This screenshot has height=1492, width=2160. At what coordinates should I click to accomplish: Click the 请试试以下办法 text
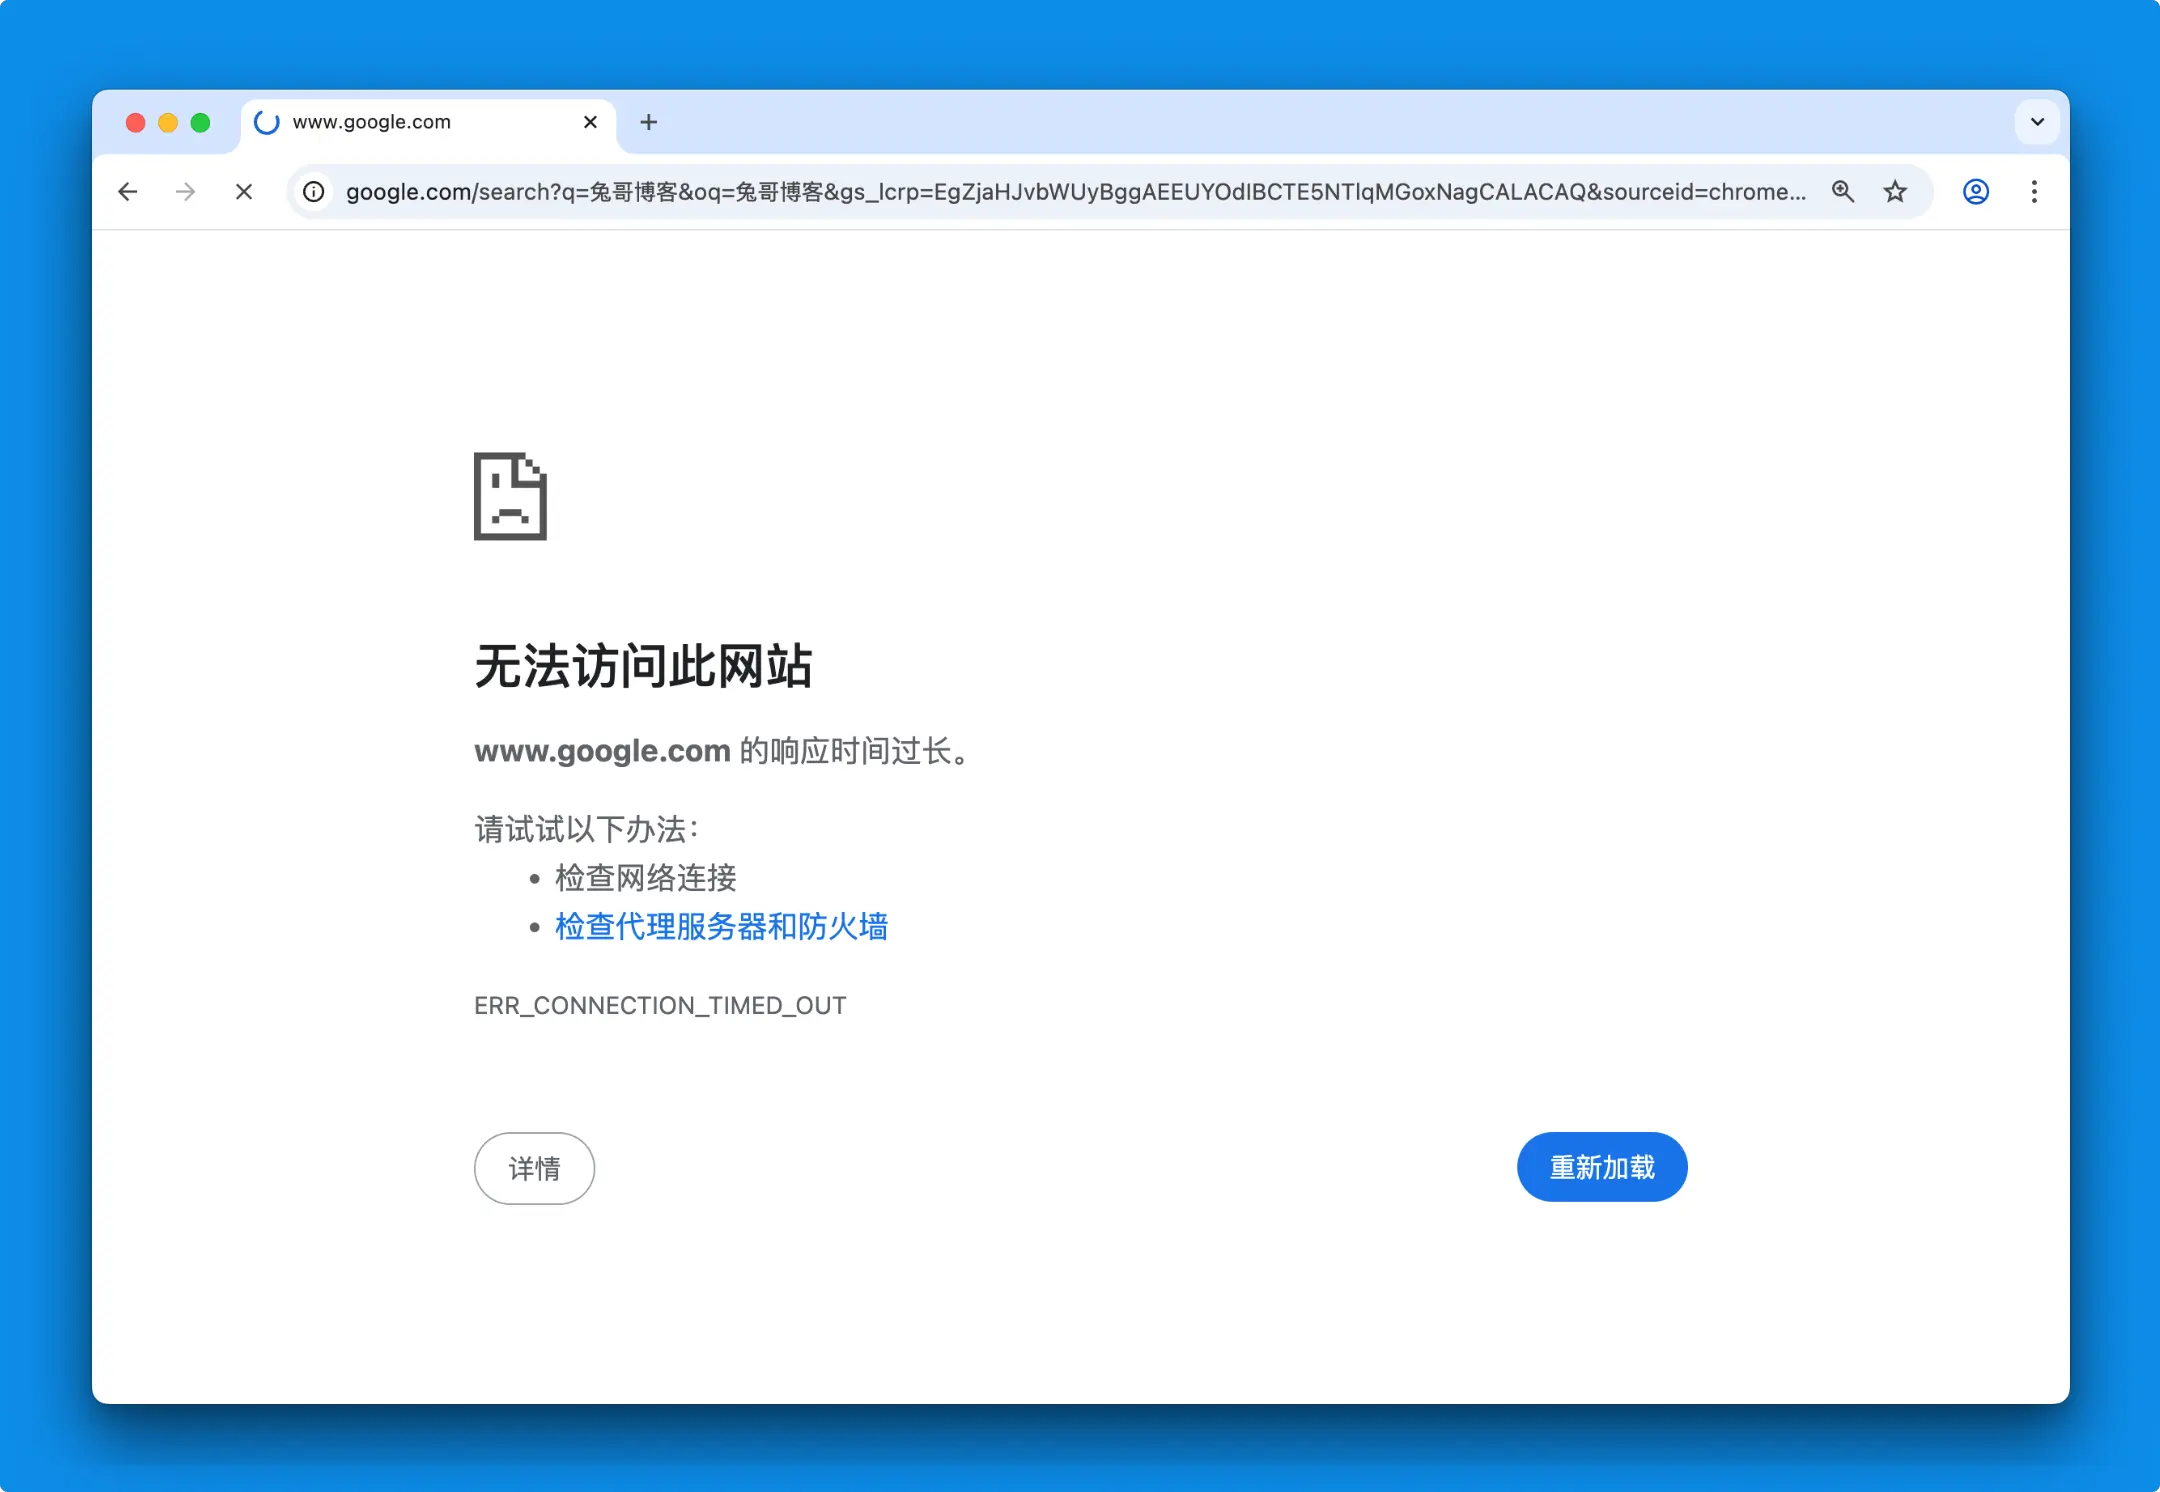pos(586,829)
